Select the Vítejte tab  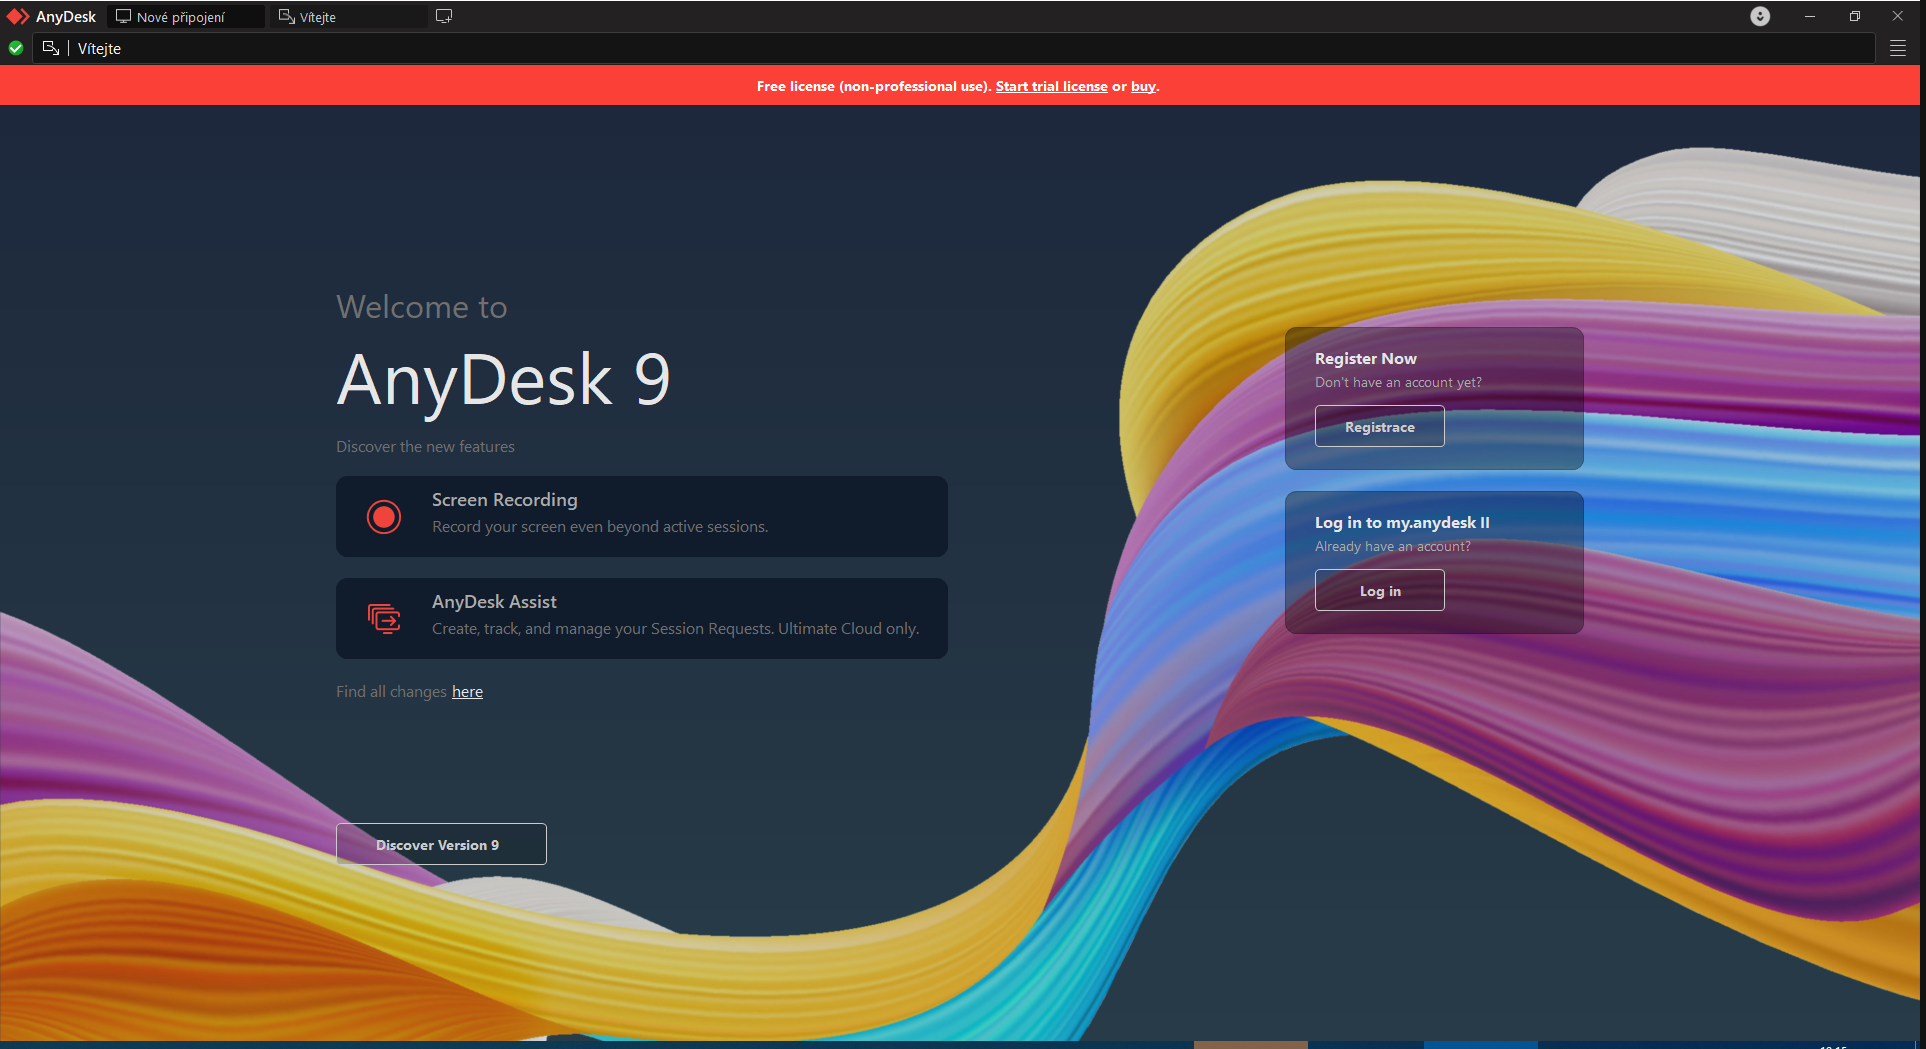[x=350, y=17]
